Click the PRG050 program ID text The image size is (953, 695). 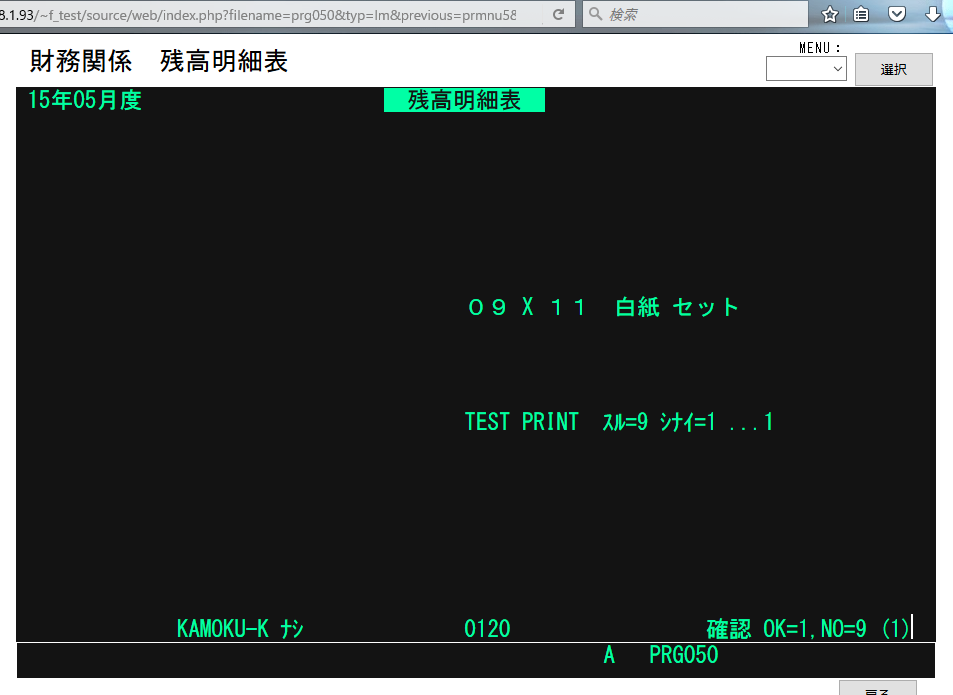[x=683, y=656]
